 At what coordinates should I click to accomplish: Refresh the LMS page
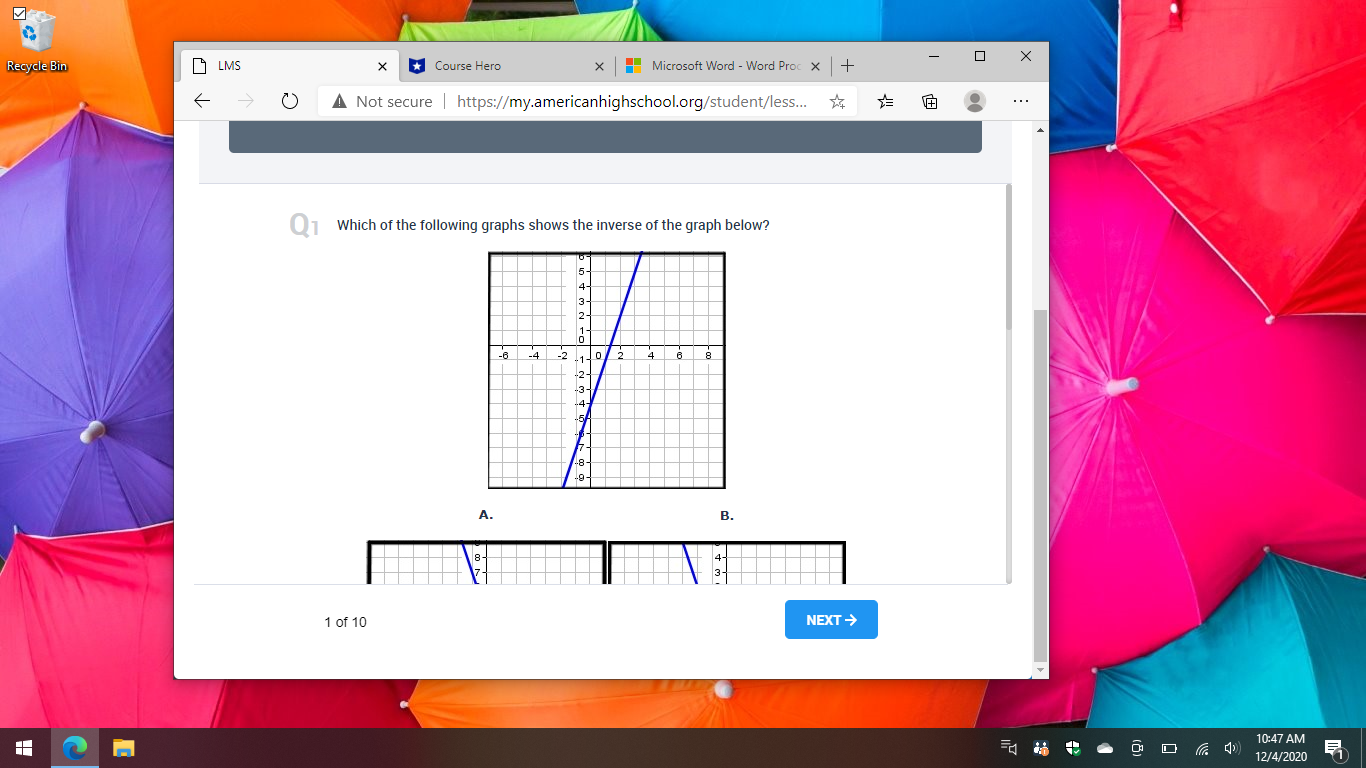point(290,101)
